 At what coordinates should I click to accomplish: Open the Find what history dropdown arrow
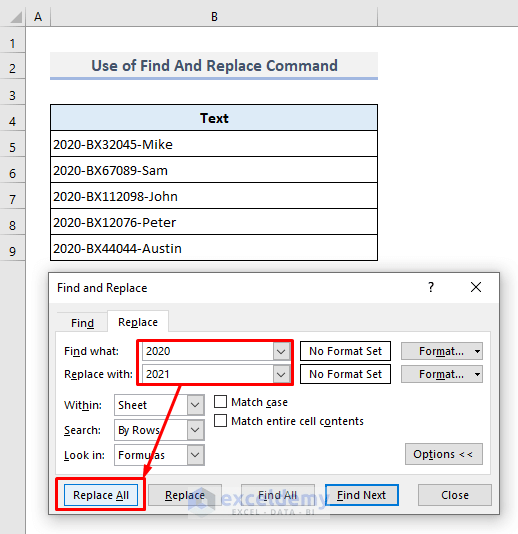281,351
